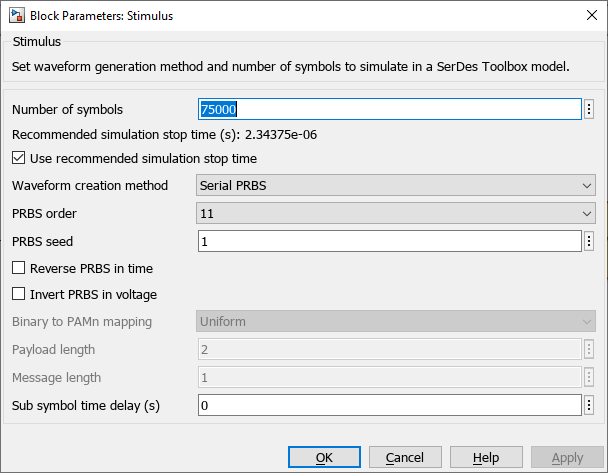Open the Waveform creation method dropdown
Image resolution: width=608 pixels, height=473 pixels.
(396, 185)
